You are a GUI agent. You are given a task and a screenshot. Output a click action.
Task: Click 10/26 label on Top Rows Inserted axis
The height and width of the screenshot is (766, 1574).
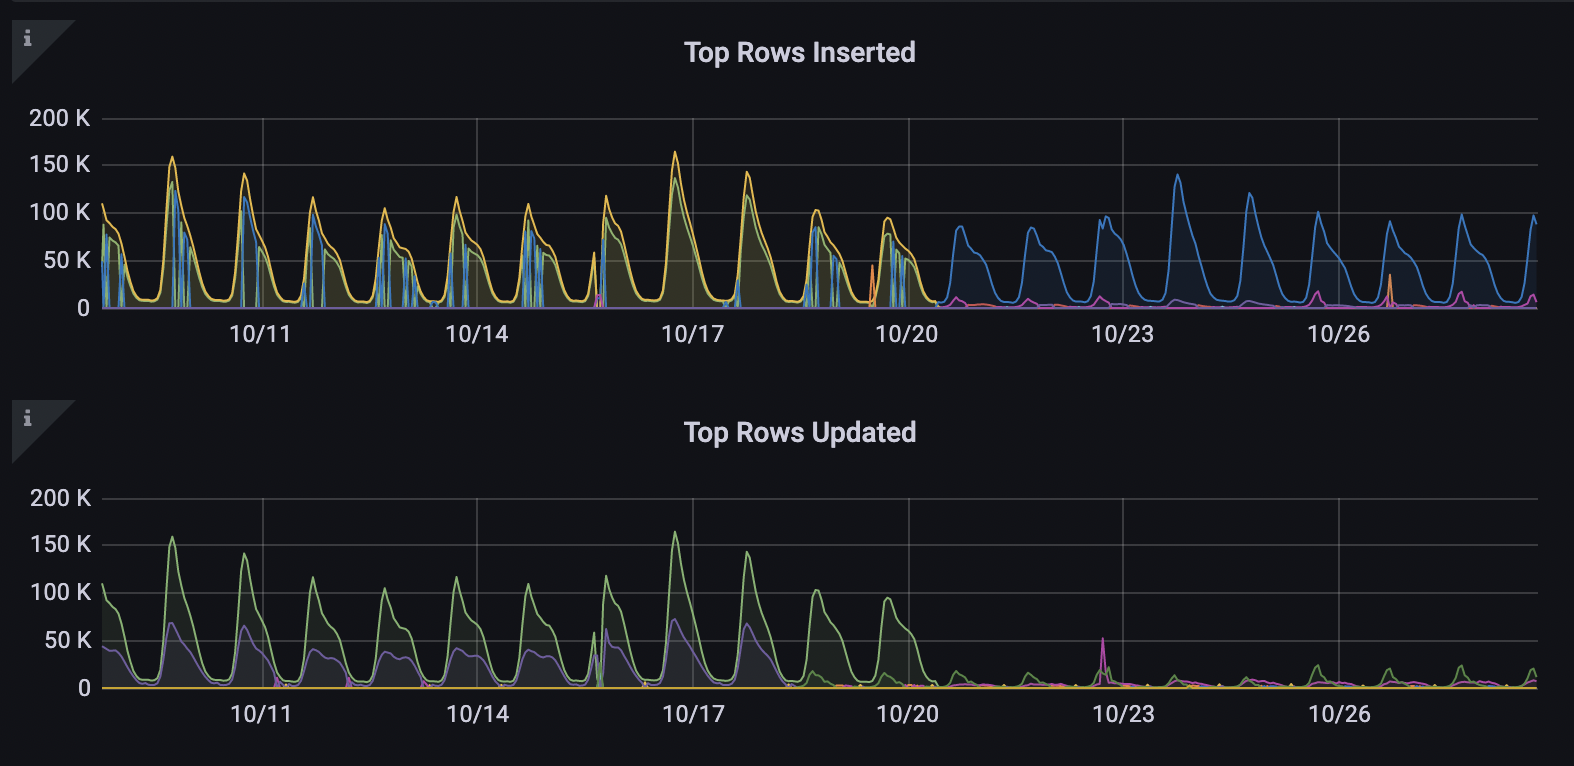click(1338, 335)
